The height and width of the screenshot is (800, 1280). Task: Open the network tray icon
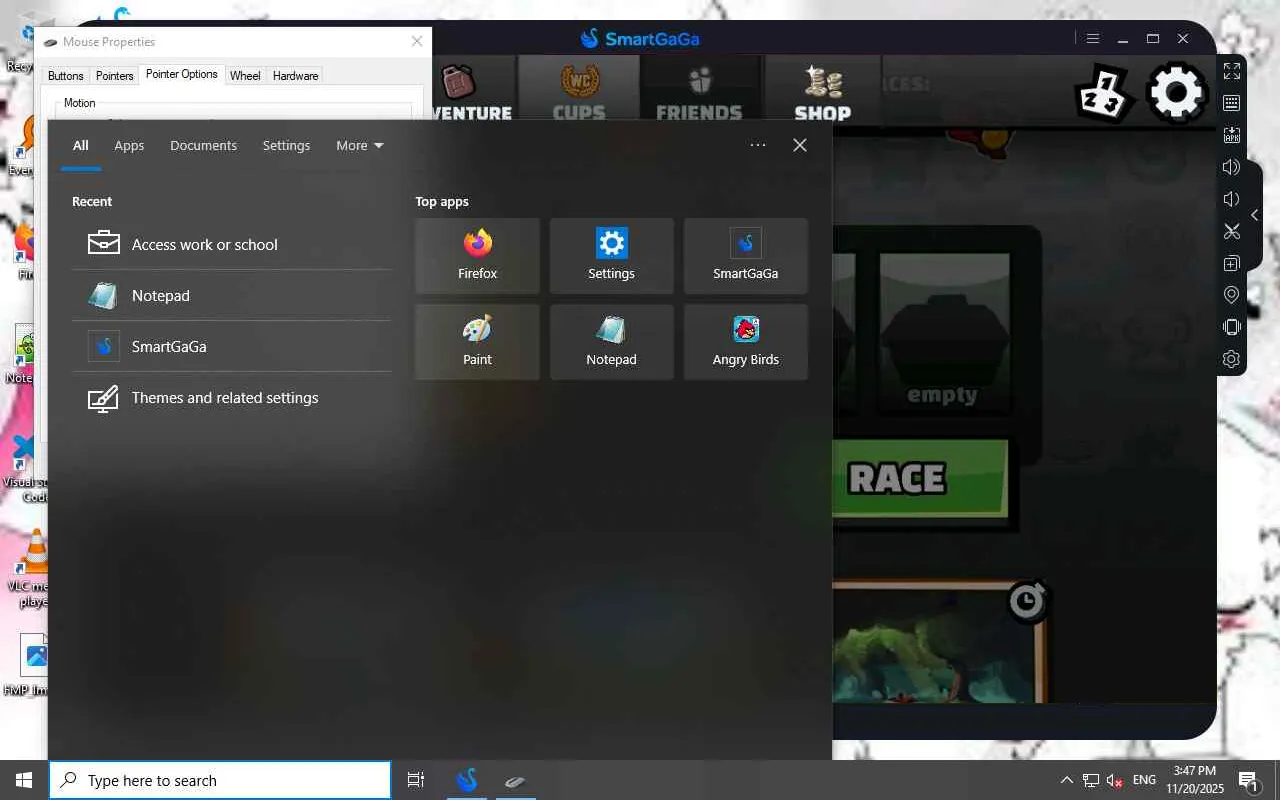[x=1091, y=780]
